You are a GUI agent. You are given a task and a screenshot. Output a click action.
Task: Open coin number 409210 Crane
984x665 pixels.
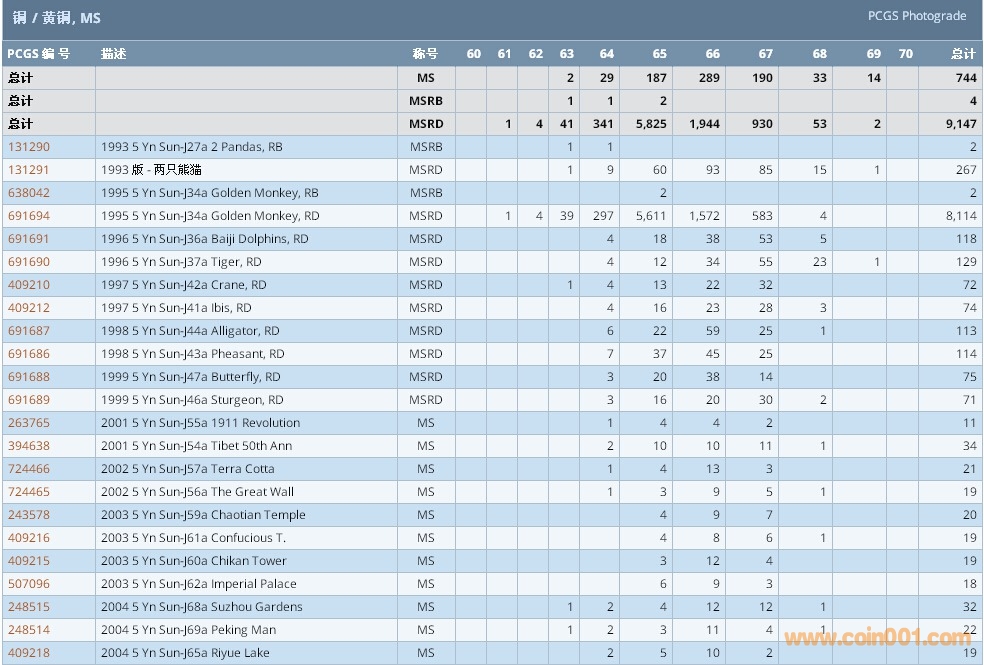pos(29,285)
